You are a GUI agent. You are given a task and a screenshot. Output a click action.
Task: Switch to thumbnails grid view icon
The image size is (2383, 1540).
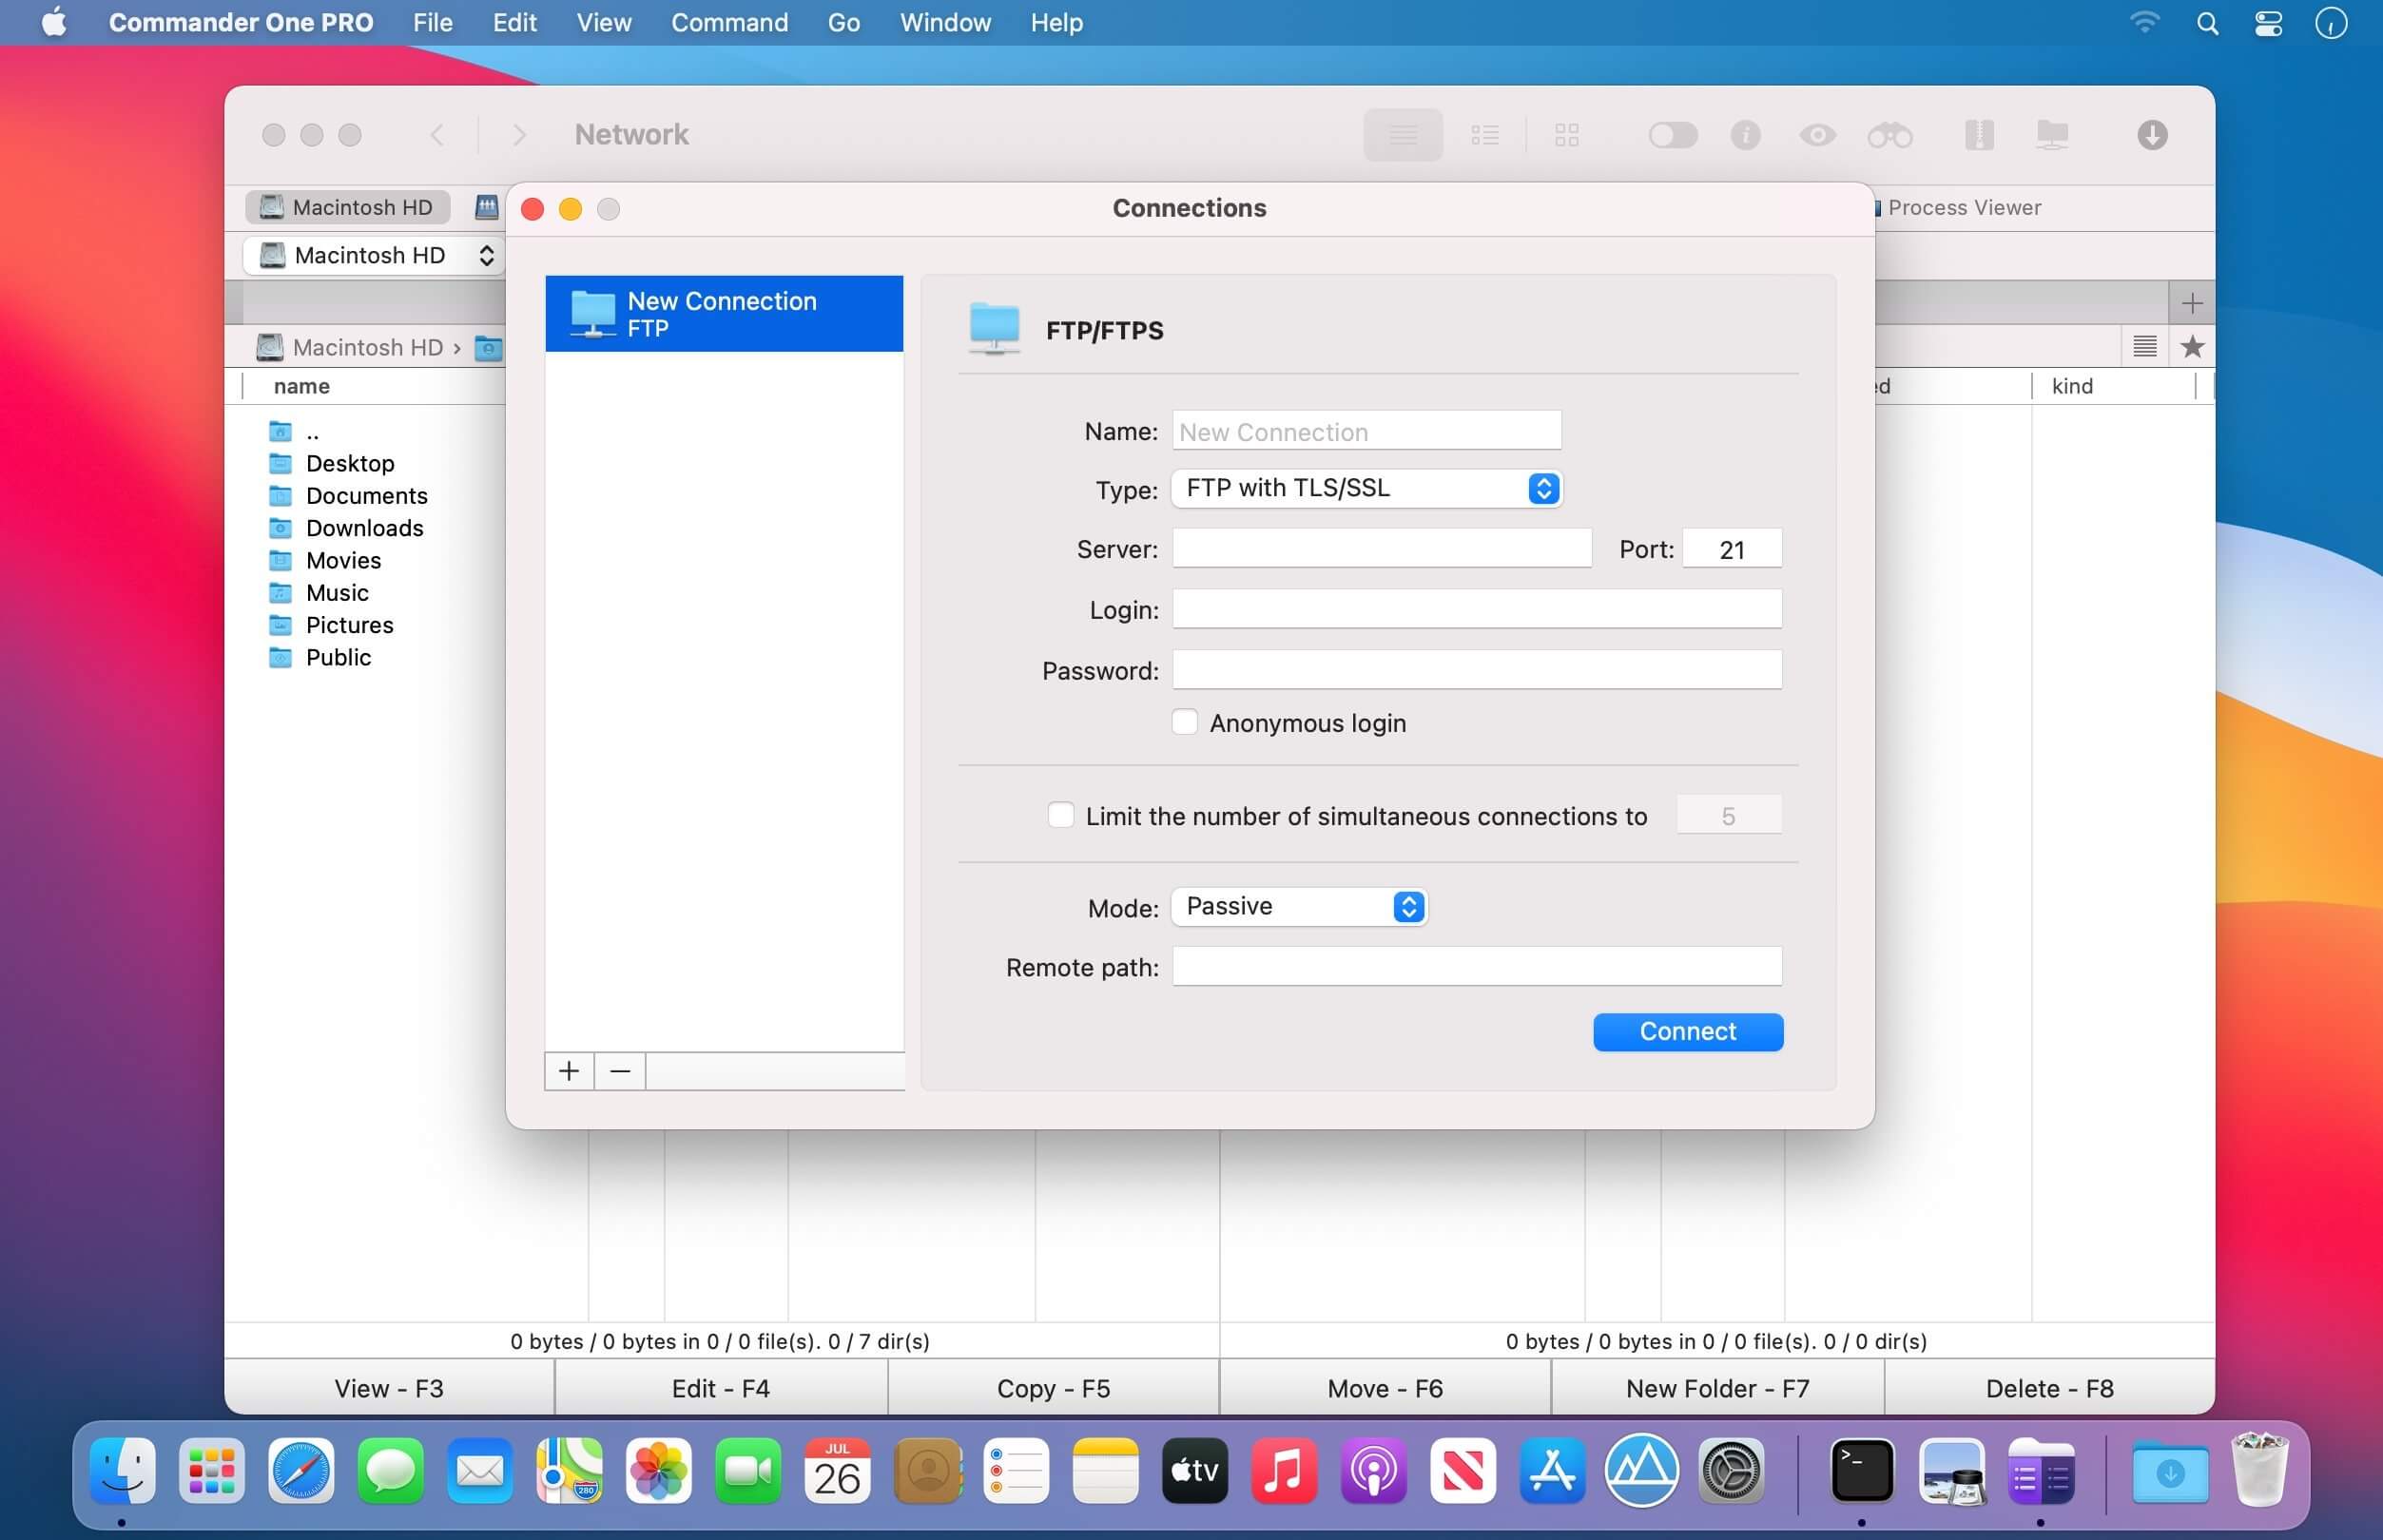1566,135
